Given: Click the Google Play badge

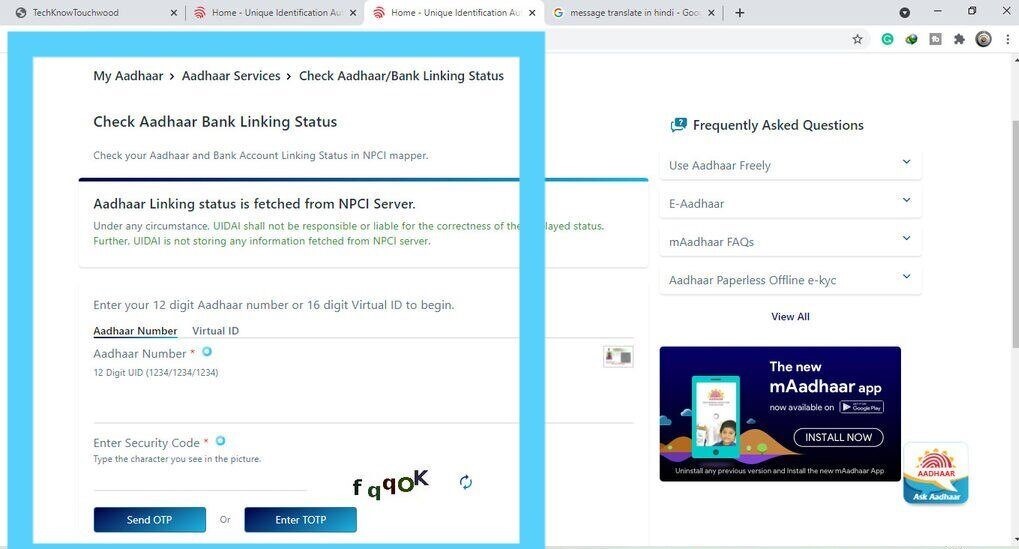Looking at the screenshot, I should (x=862, y=407).
